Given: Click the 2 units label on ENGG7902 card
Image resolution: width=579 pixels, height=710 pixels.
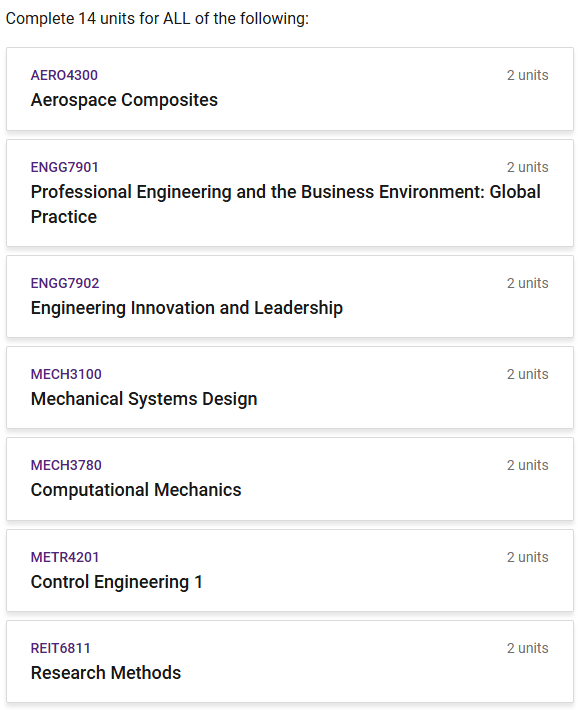Looking at the screenshot, I should (x=527, y=283).
